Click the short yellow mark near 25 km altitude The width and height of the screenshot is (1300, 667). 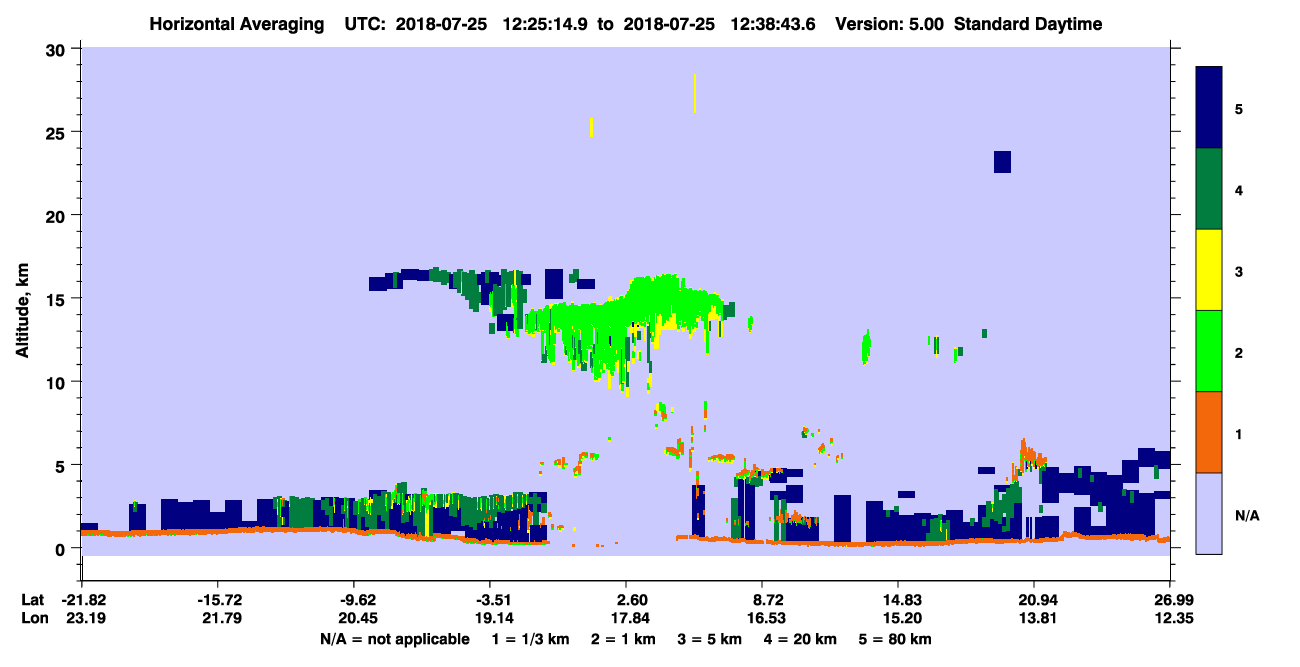(592, 127)
